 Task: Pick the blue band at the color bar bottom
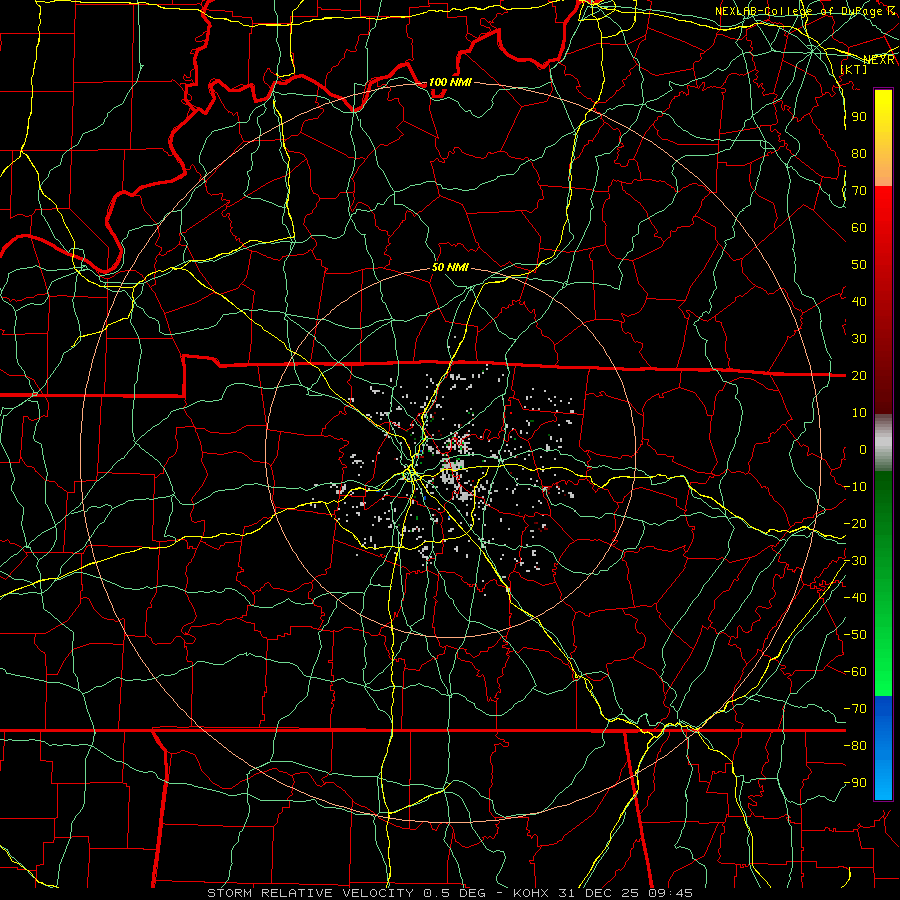coord(883,748)
